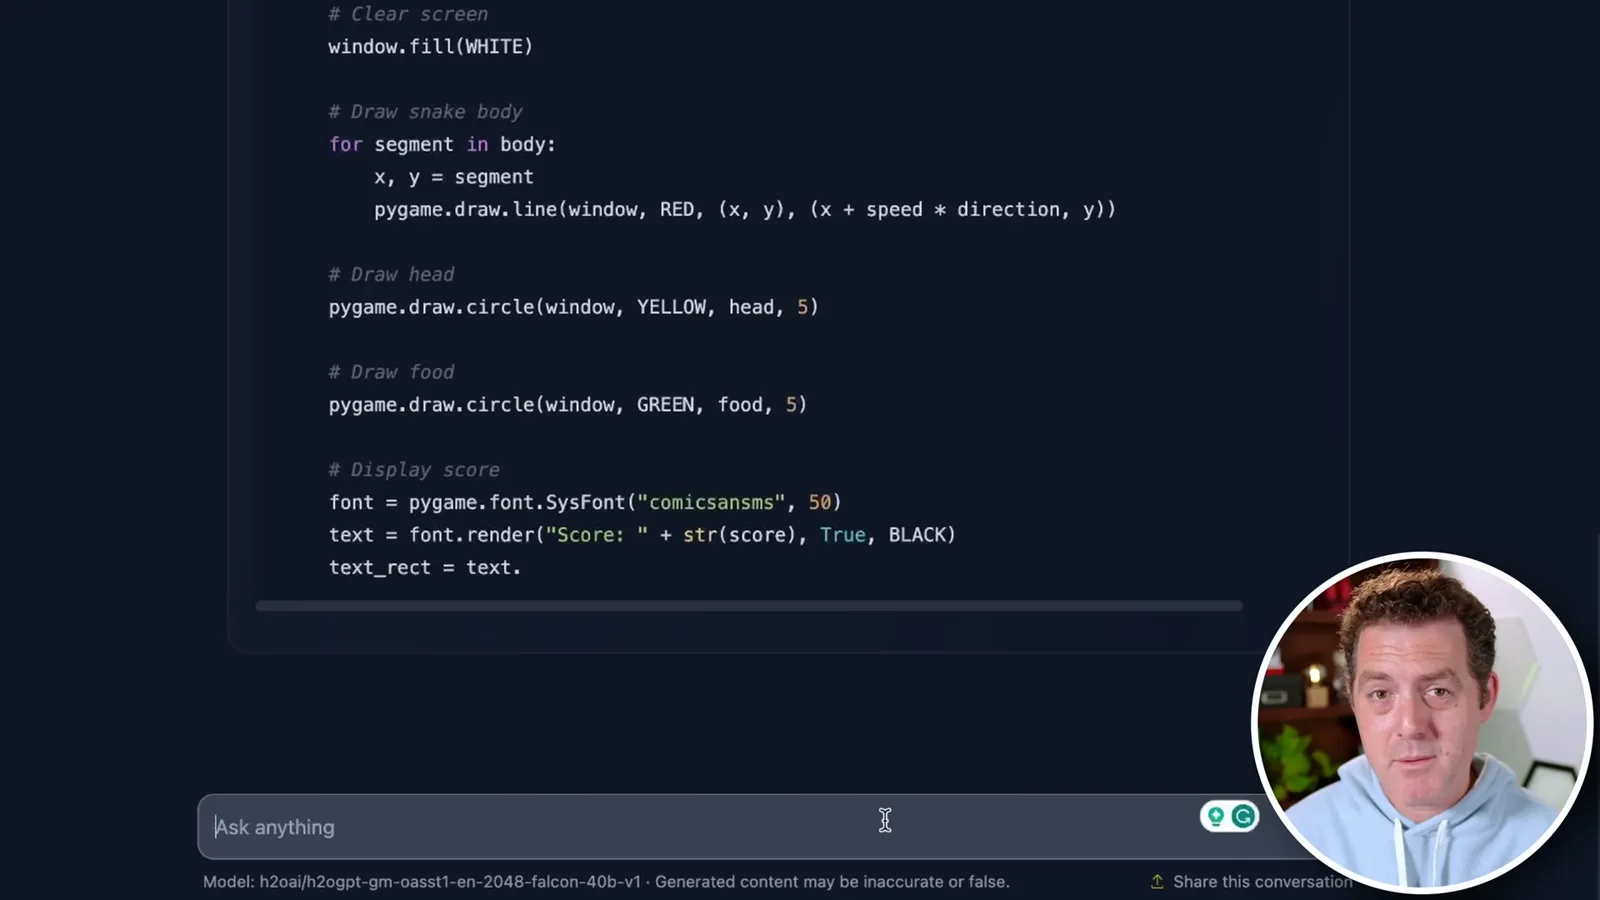Image resolution: width=1600 pixels, height=900 pixels.
Task: Click the "text_rect = text." line
Action: coord(425,568)
